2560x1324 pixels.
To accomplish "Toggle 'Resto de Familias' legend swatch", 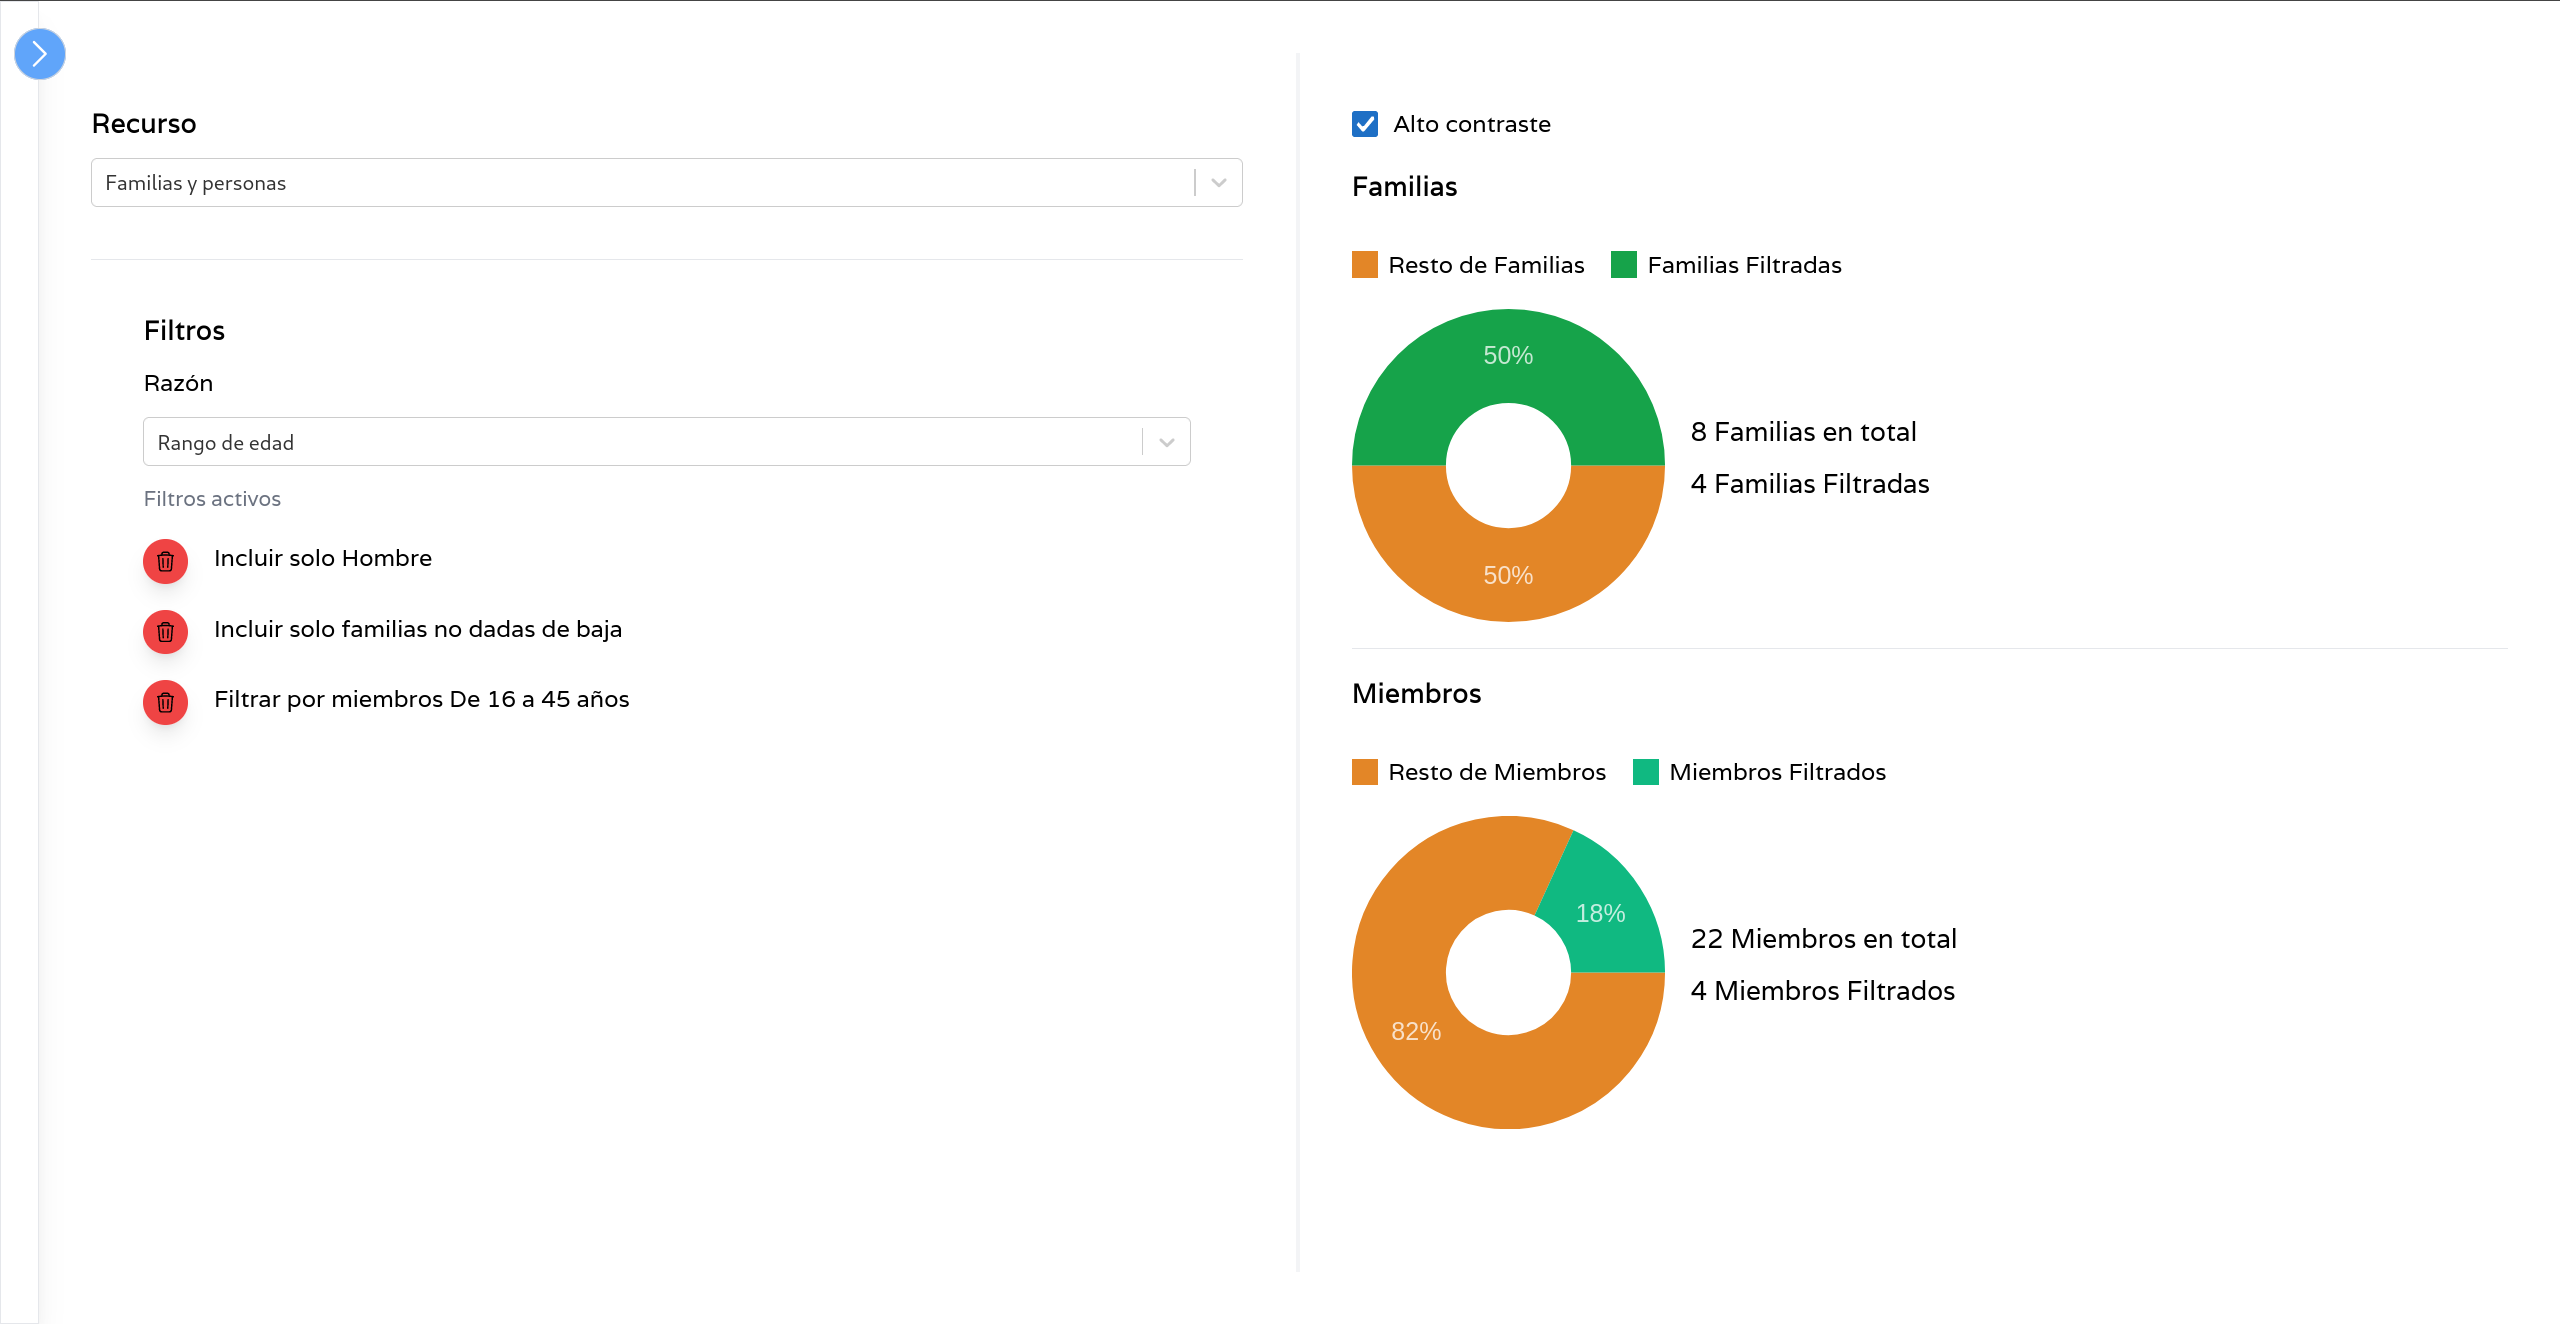I will tap(1365, 265).
